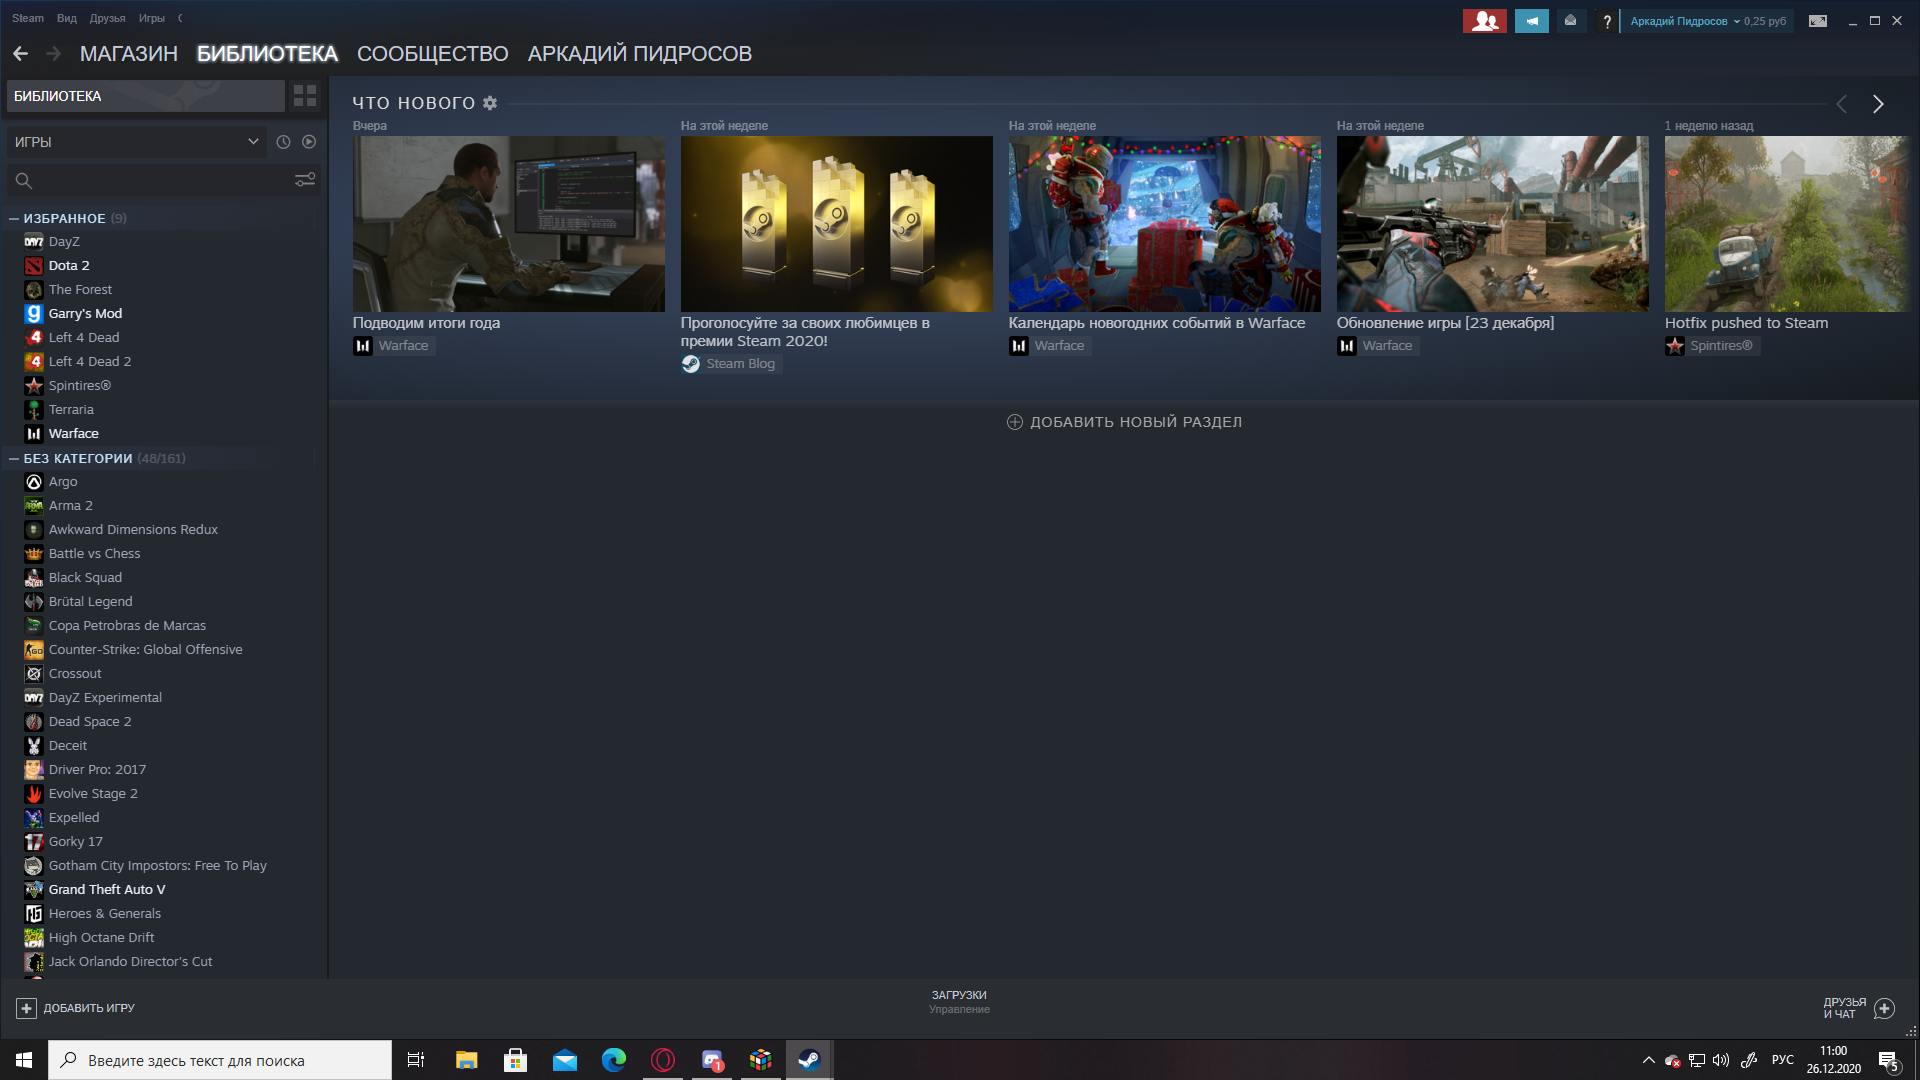Show next news items with right chevron
Screen dimensions: 1920x1080
tap(1878, 104)
